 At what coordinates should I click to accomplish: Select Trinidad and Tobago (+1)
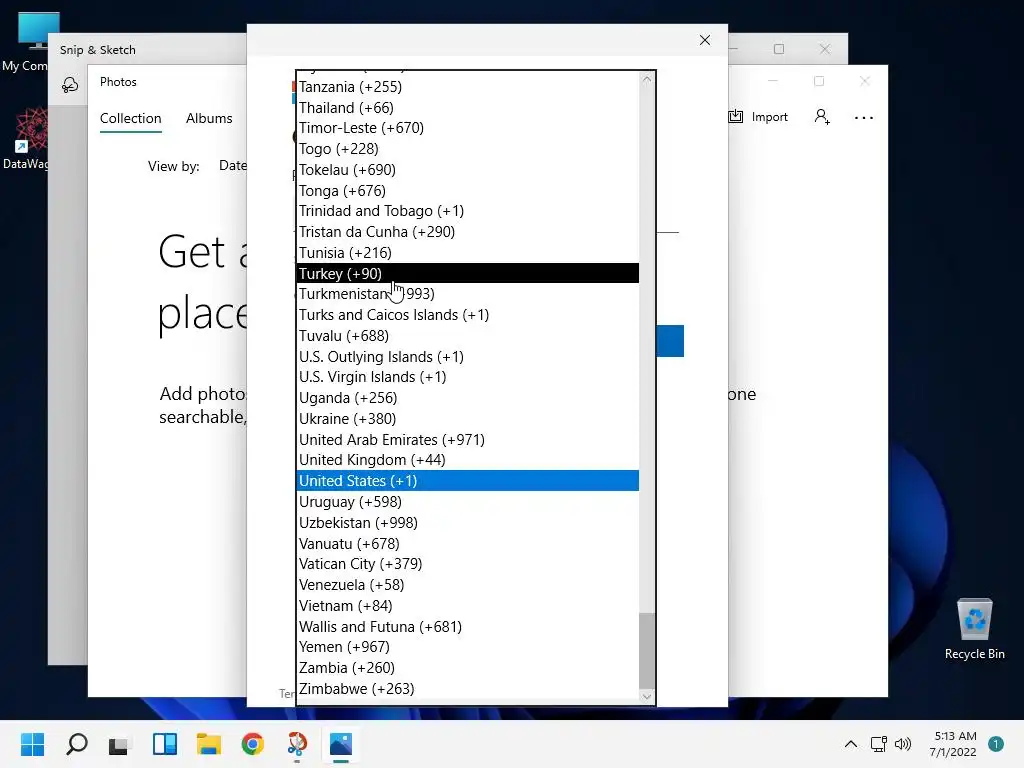(468, 211)
